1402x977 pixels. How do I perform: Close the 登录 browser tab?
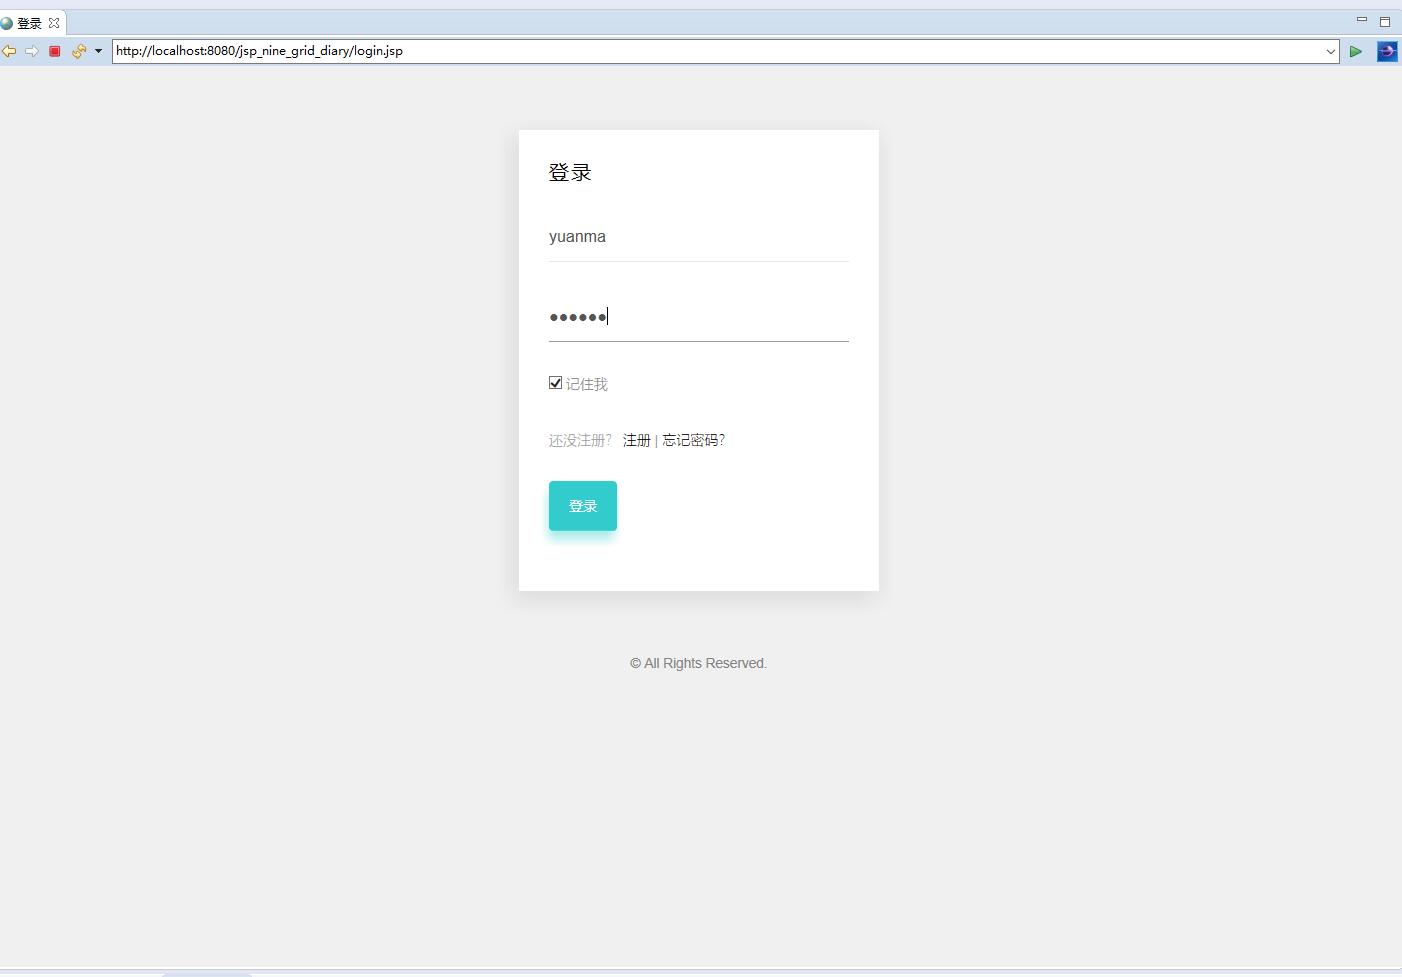point(54,23)
